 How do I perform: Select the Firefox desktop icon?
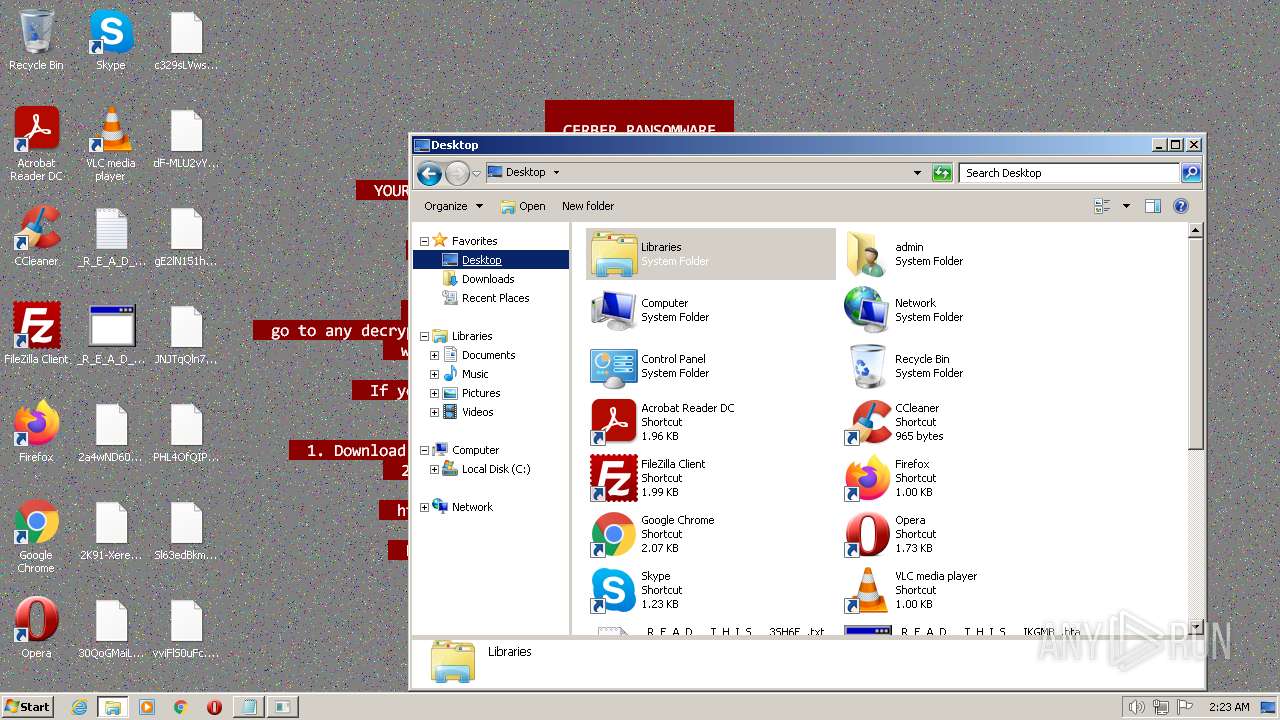pyautogui.click(x=36, y=432)
